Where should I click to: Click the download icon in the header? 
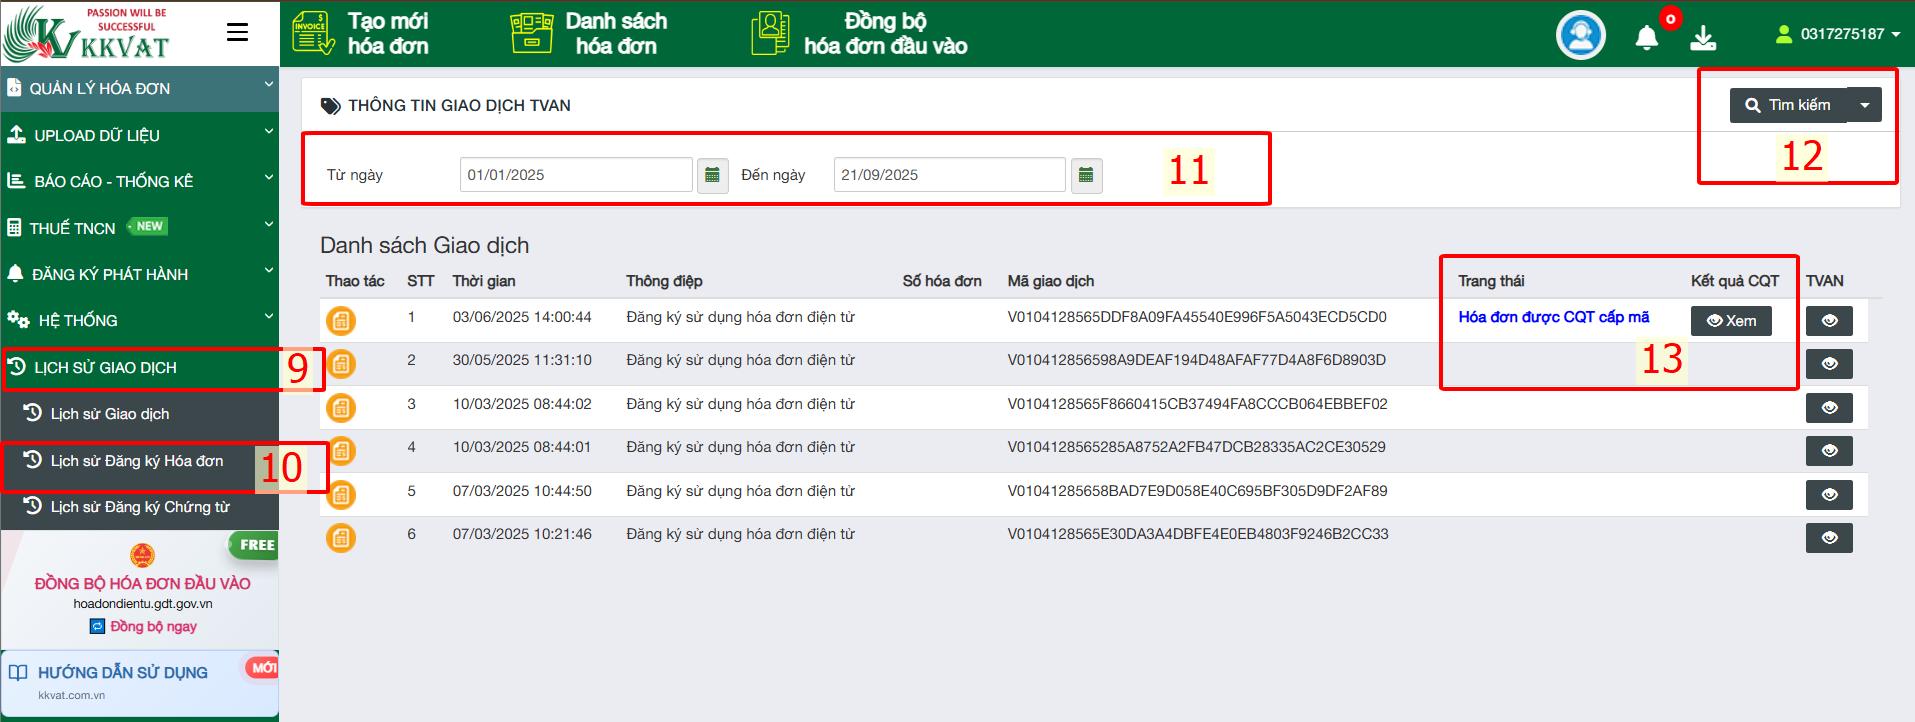click(x=1702, y=38)
